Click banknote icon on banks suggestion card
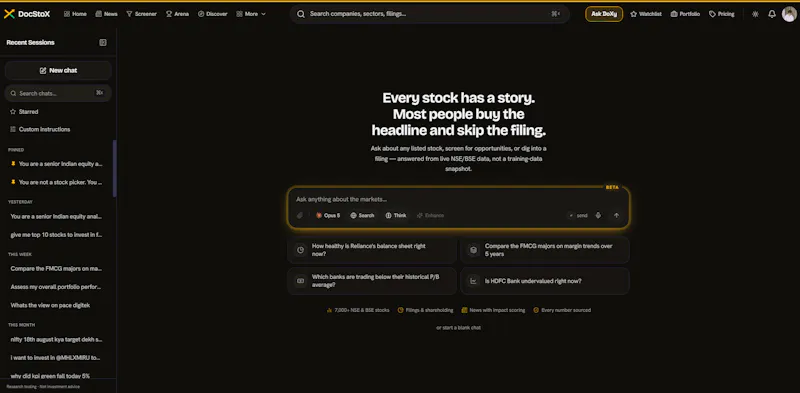Image resolution: width=800 pixels, height=393 pixels. click(301, 281)
